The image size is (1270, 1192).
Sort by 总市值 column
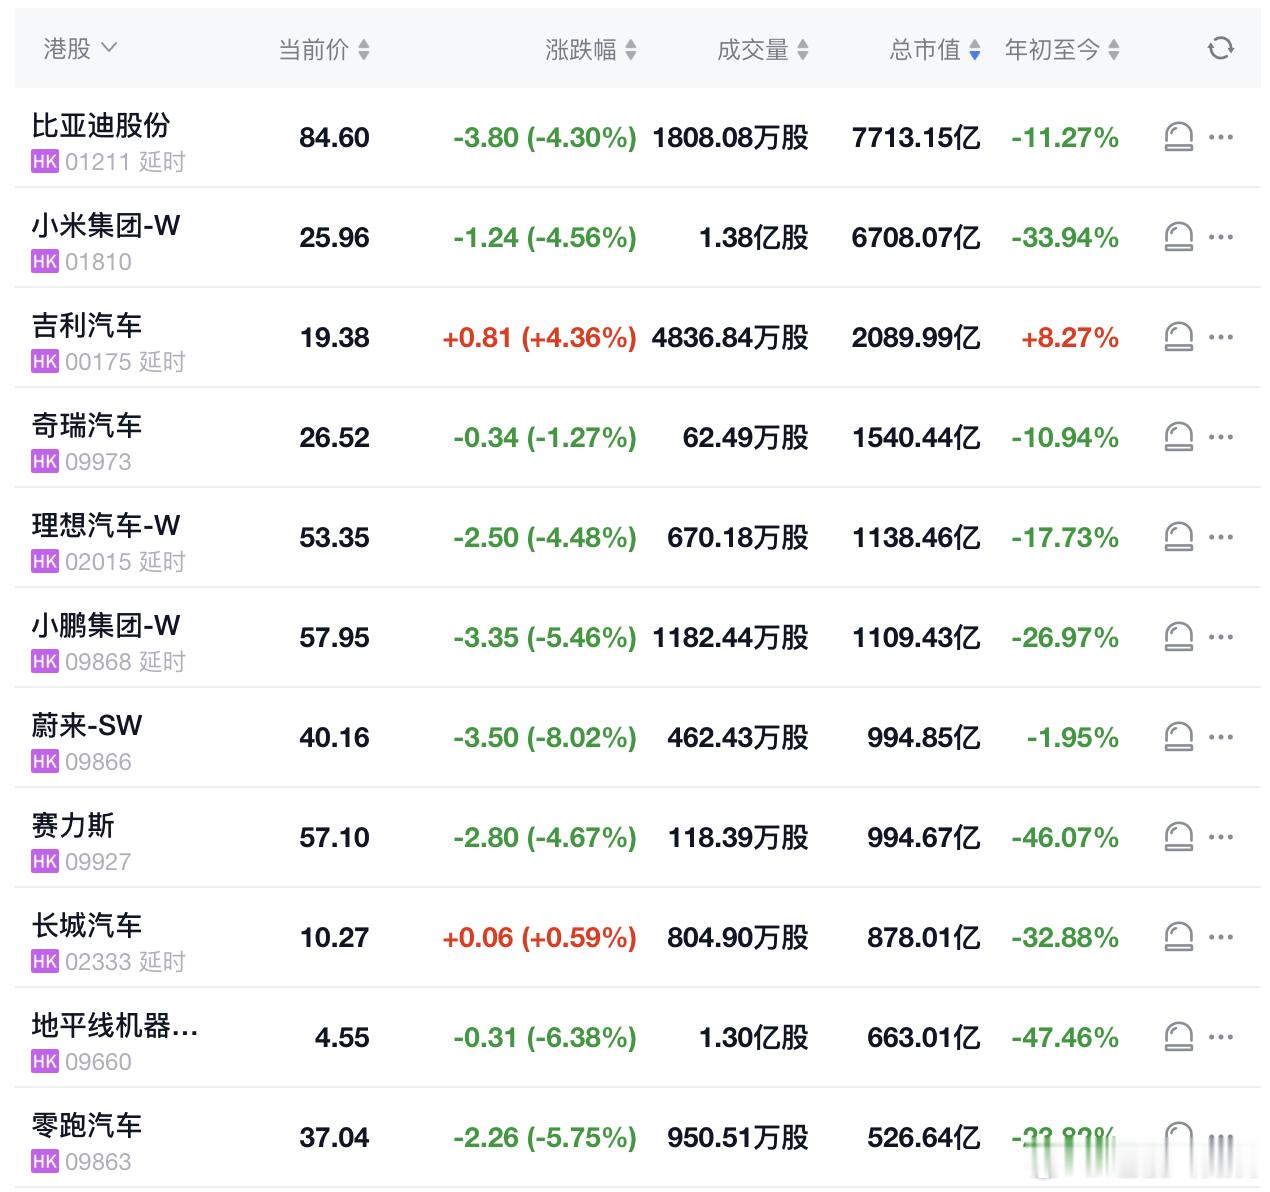coord(935,49)
